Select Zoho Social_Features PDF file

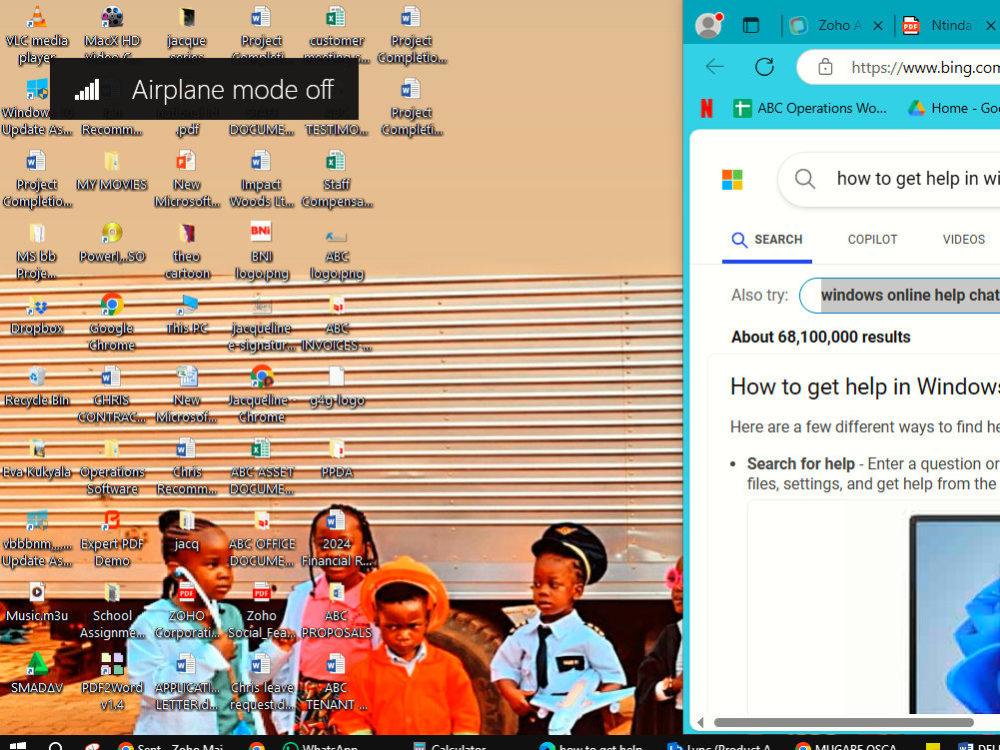click(261, 611)
